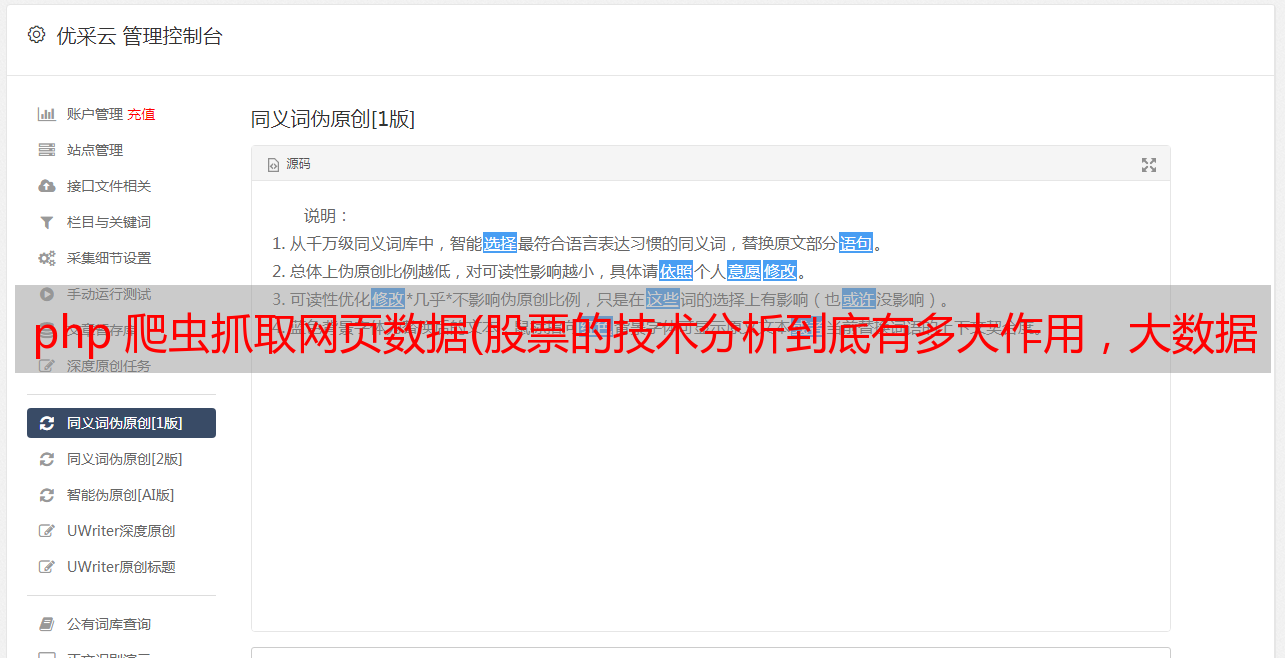The image size is (1285, 658).
Task: Toggle 源码 source view in editor
Action: [x=289, y=164]
